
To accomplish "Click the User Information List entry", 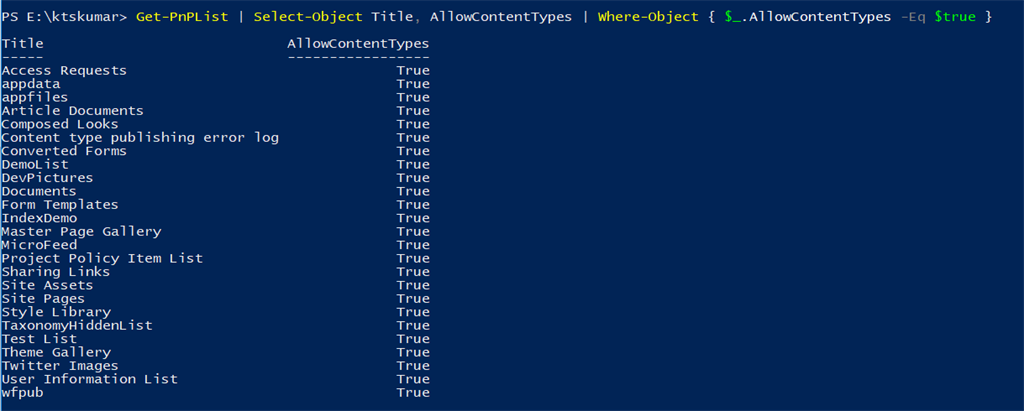I will click(89, 379).
